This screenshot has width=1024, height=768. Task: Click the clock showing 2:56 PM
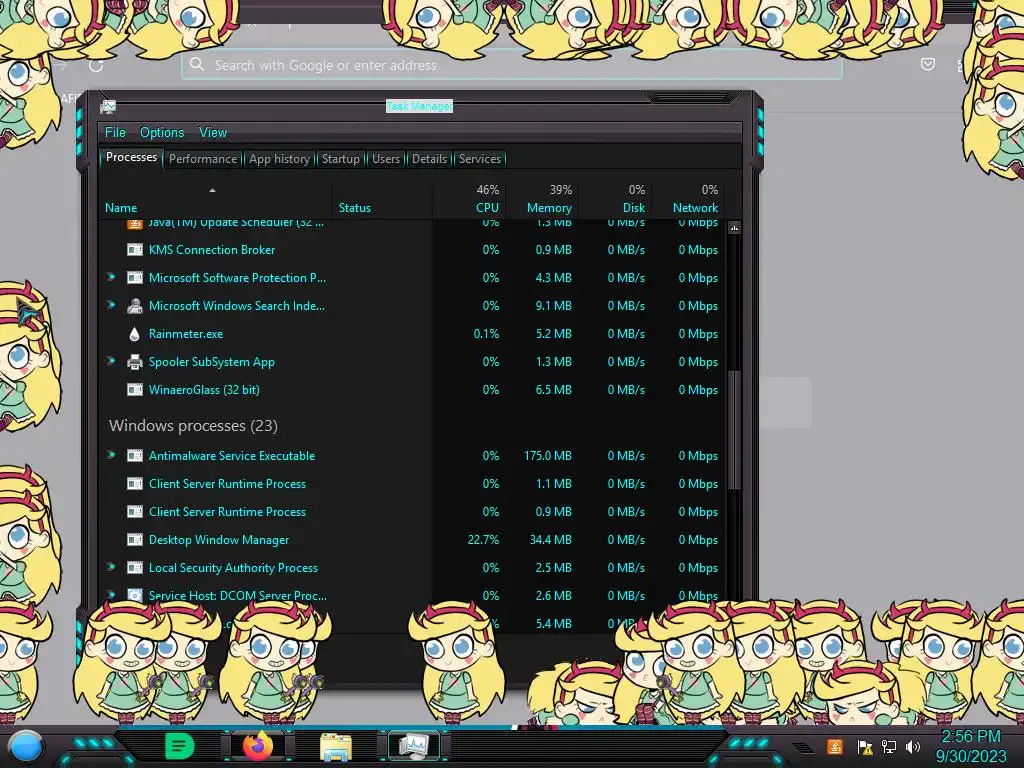pyautogui.click(x=970, y=737)
